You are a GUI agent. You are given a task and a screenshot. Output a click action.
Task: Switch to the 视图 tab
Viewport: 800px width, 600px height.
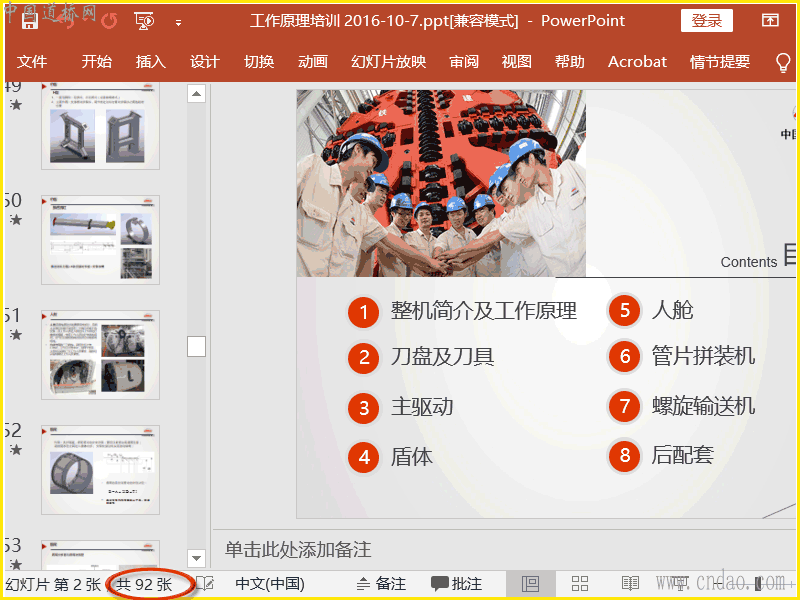tap(517, 62)
